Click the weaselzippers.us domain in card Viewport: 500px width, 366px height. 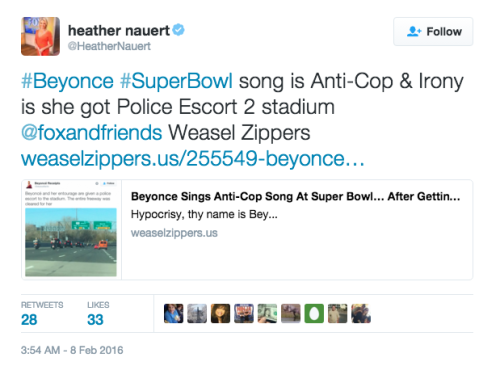pos(174,233)
